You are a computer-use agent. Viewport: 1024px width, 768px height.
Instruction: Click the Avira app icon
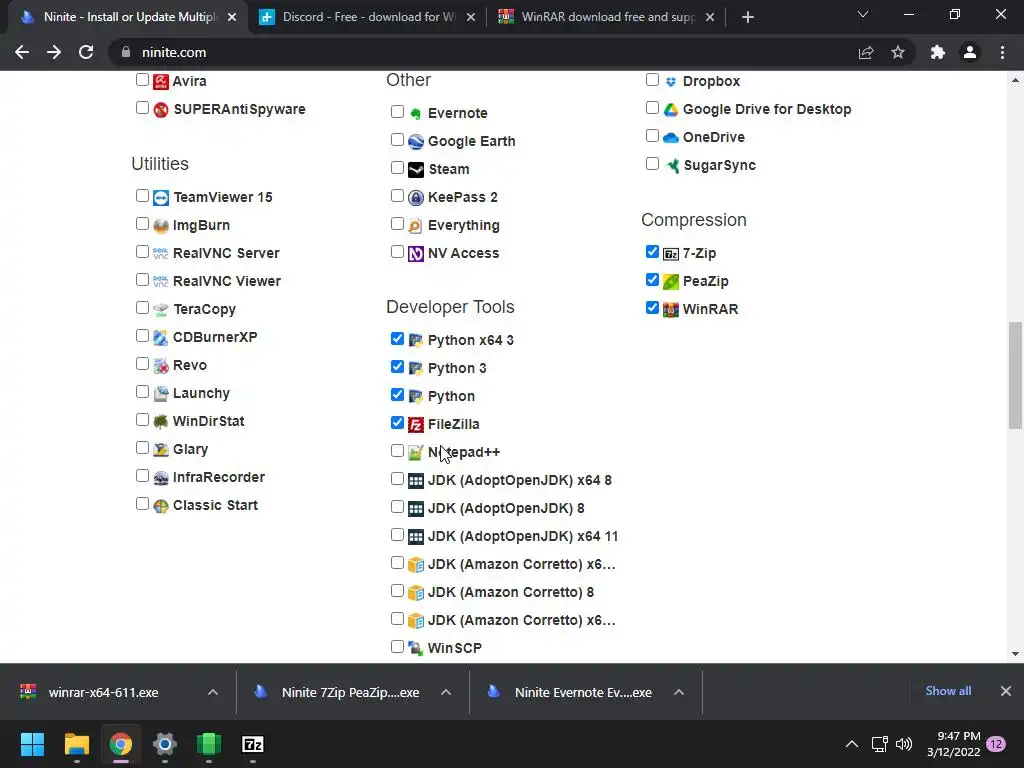coord(161,82)
